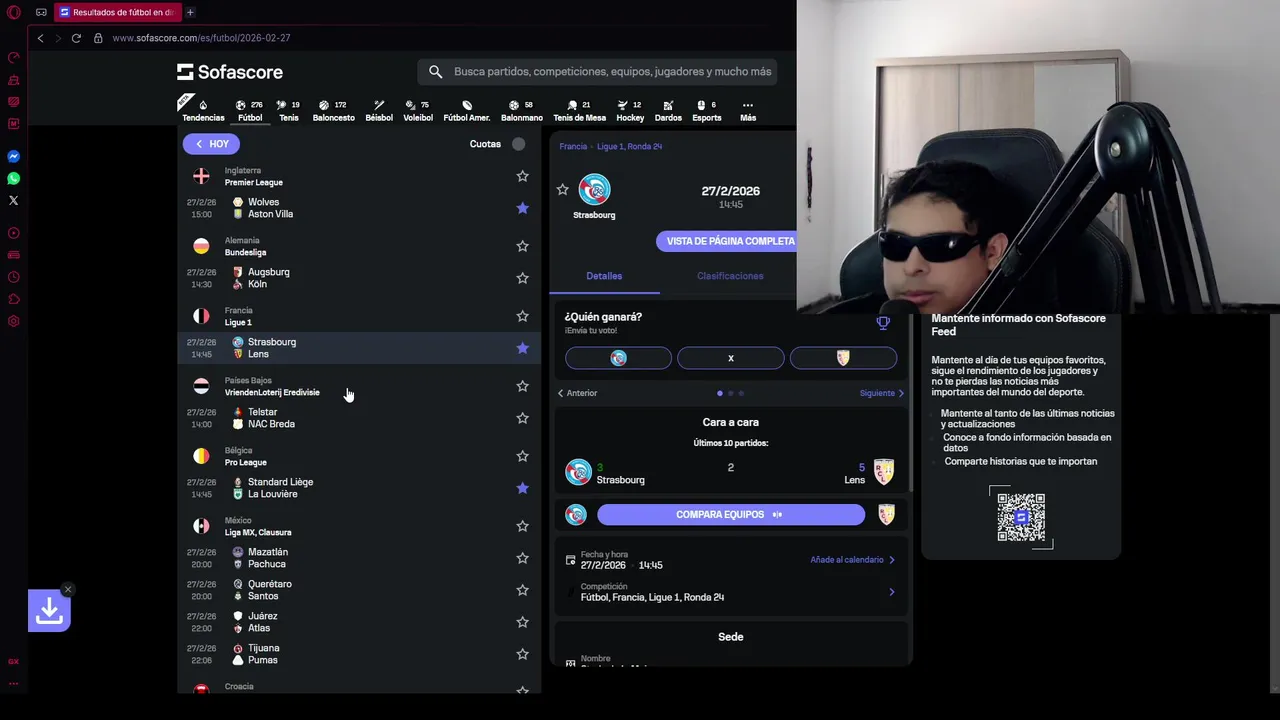Screen dimensions: 1280x720
Task: Expand the competition row chevron
Action: 892,592
